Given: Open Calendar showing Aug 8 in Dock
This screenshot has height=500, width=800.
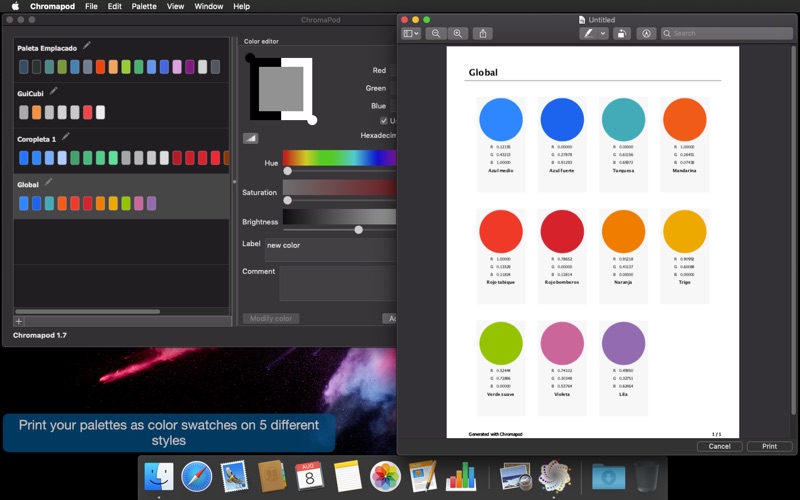Looking at the screenshot, I should [310, 477].
